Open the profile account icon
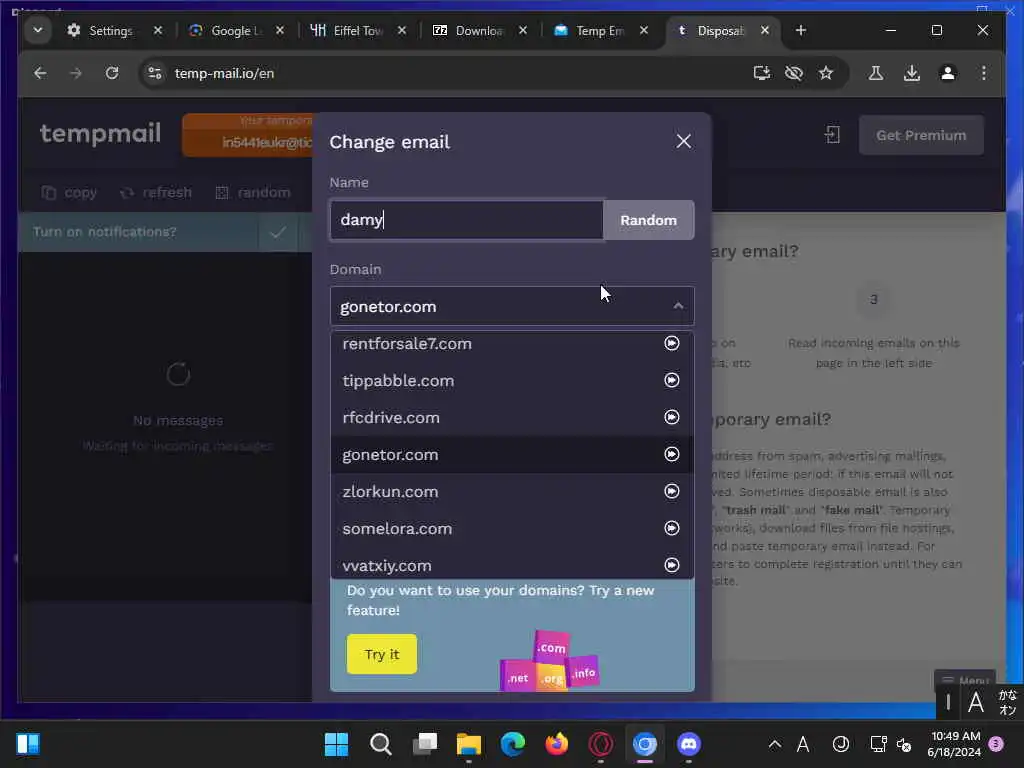Viewport: 1024px width, 768px height. tap(948, 73)
